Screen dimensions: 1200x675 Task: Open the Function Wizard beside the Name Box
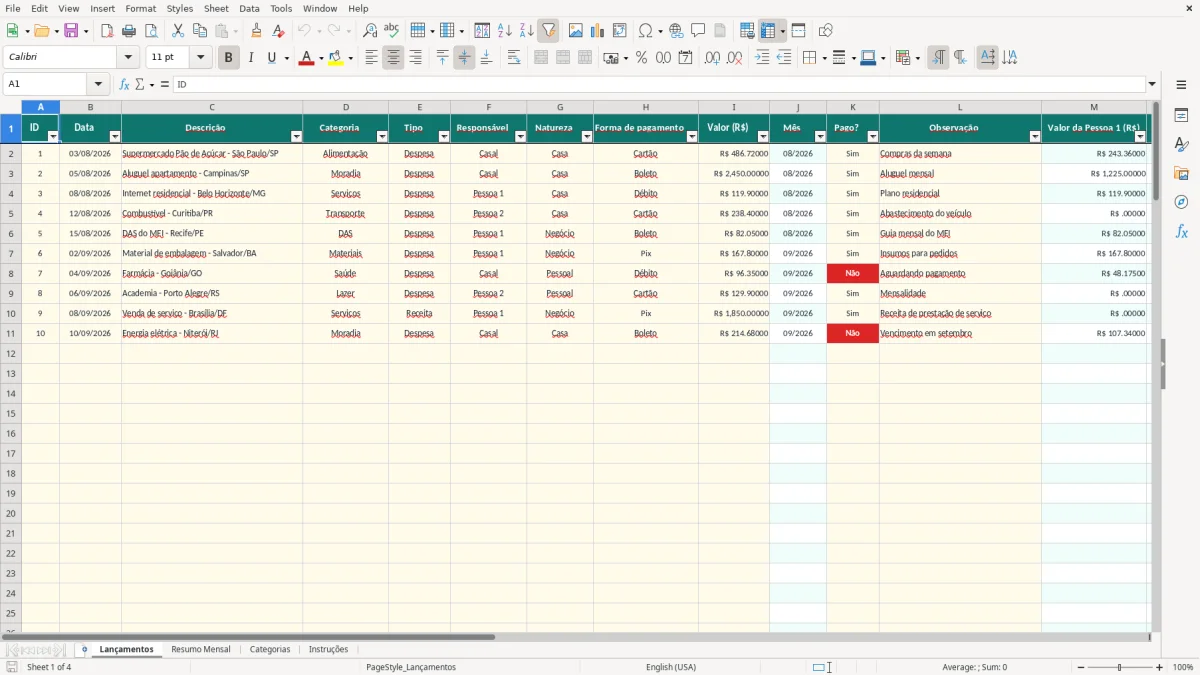point(125,85)
